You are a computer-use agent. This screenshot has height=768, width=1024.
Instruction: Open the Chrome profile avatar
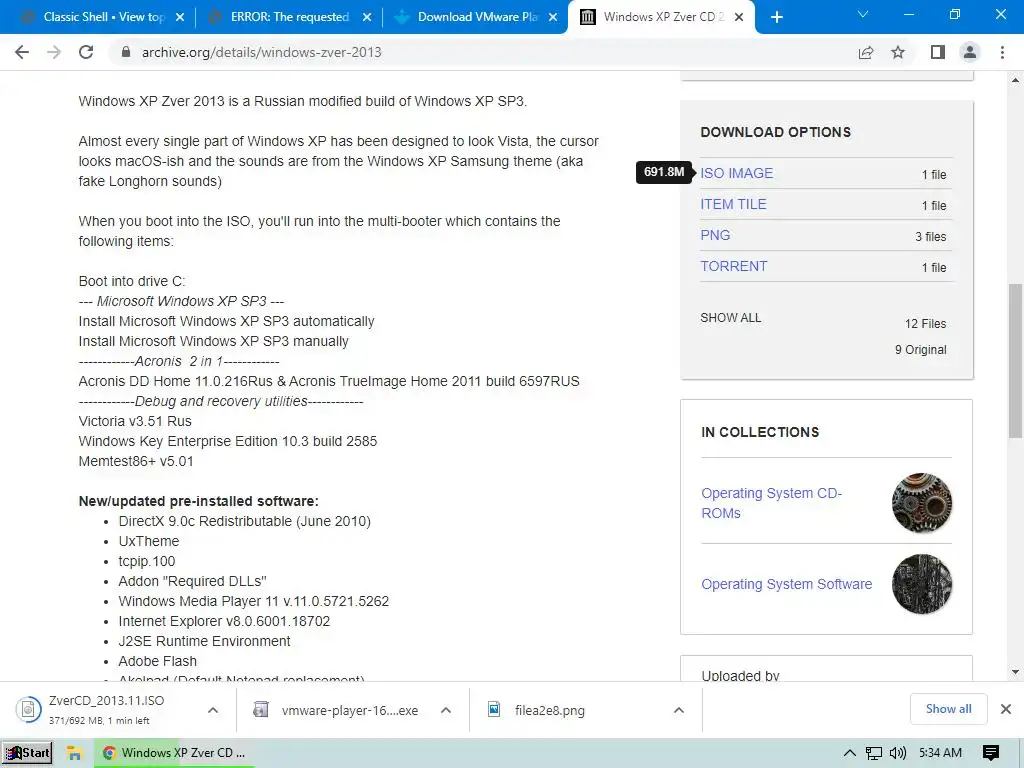tap(970, 52)
